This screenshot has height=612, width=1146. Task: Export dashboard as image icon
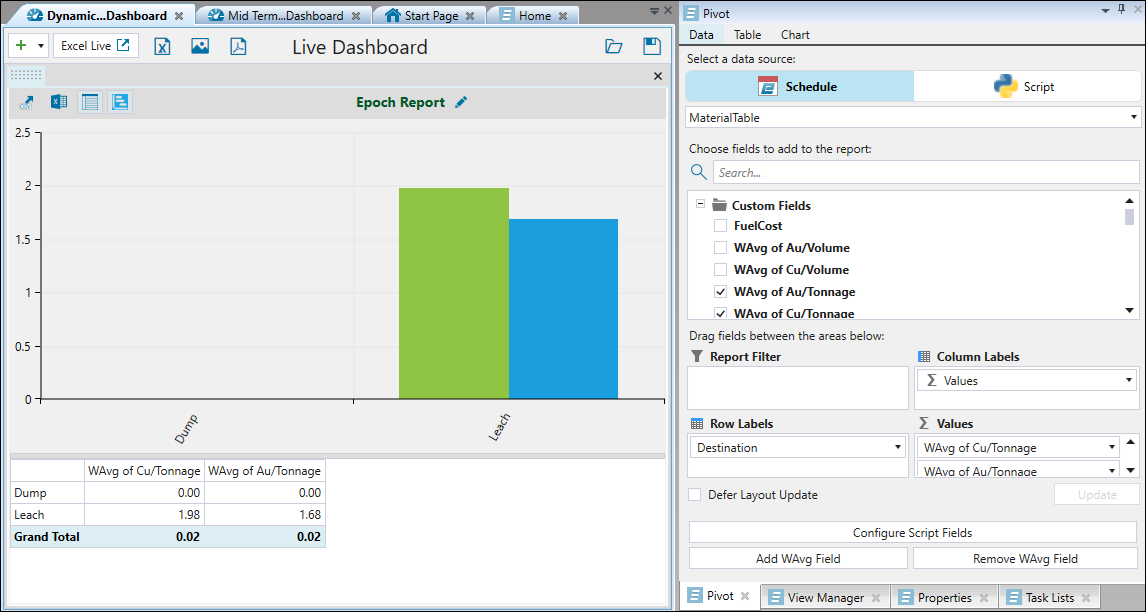pos(200,46)
